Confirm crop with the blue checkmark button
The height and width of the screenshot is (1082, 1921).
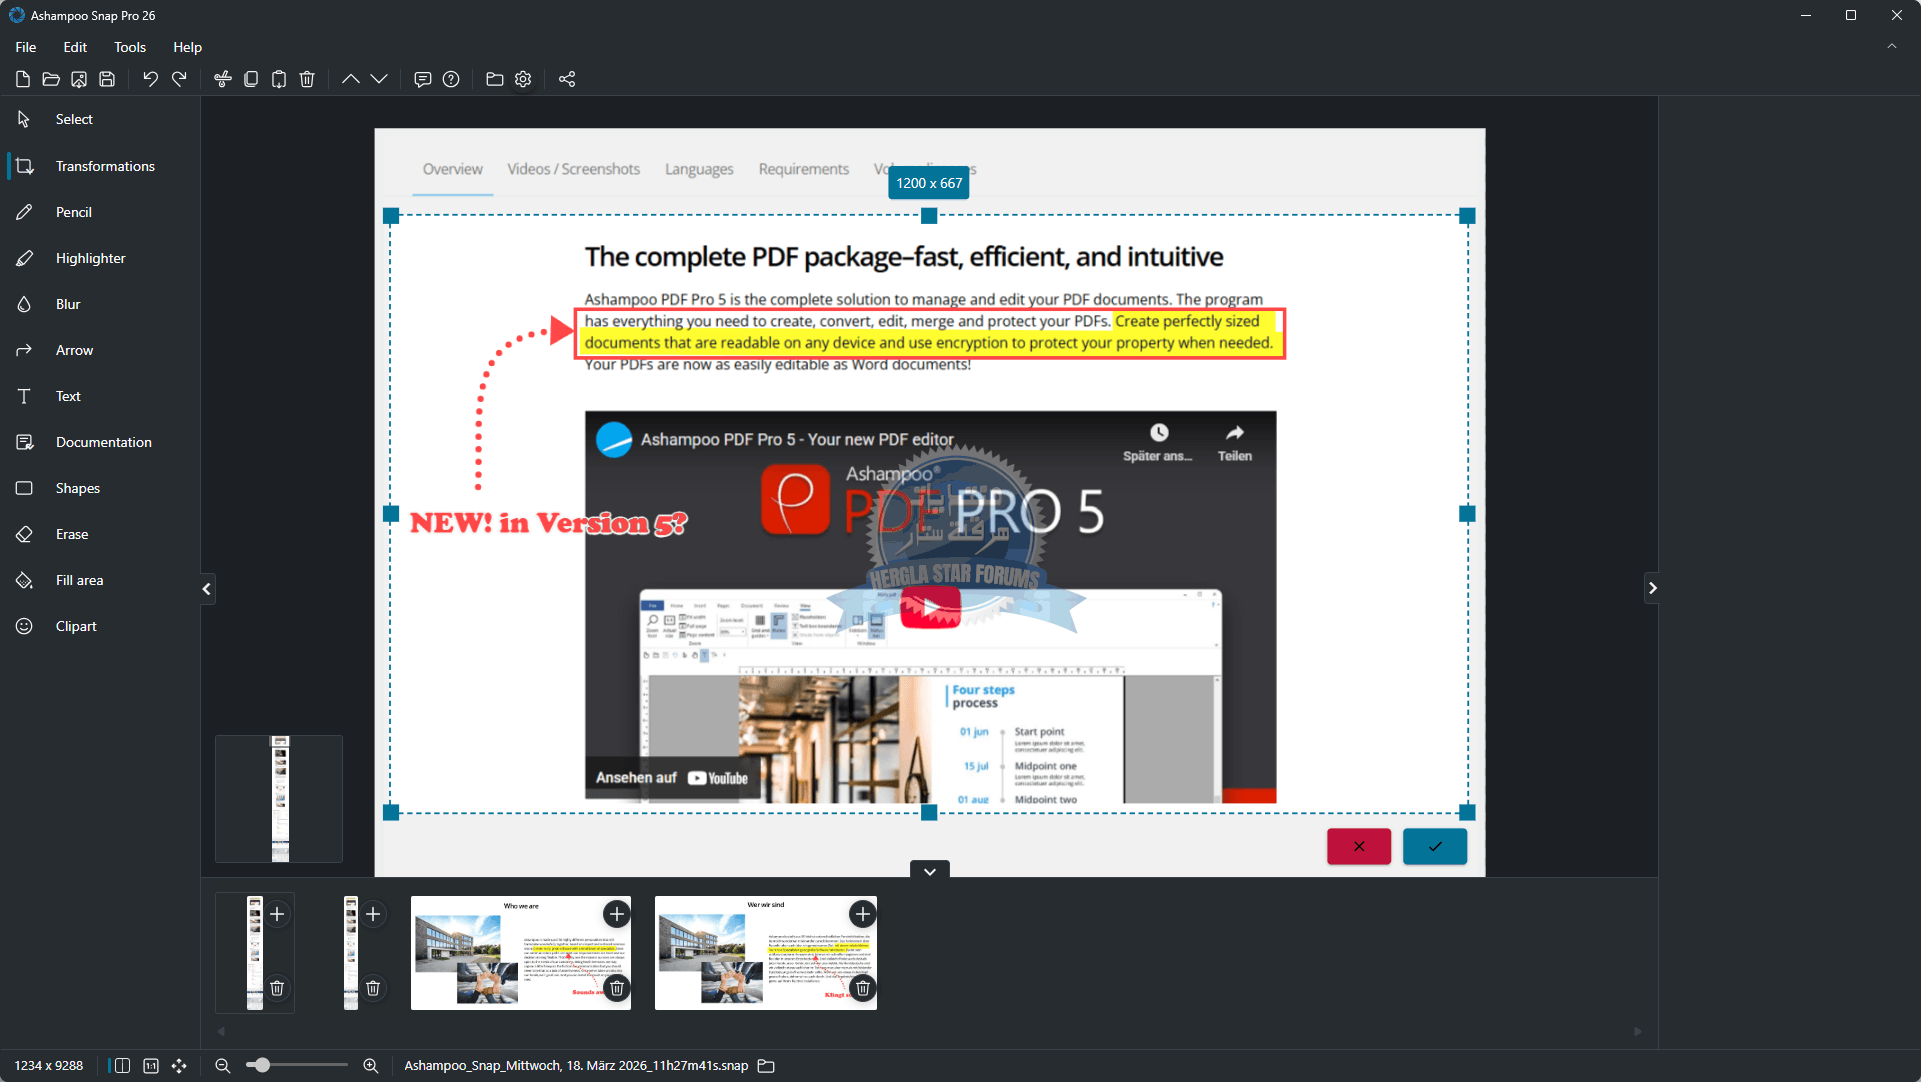1434,846
